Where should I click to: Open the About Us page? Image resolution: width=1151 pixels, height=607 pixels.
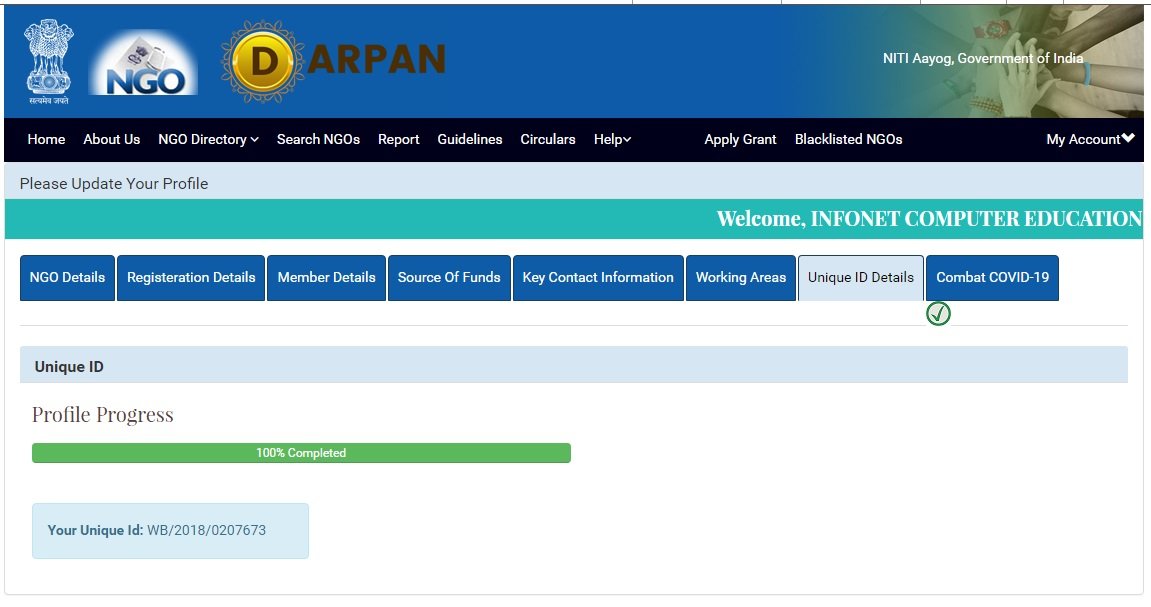click(x=111, y=139)
